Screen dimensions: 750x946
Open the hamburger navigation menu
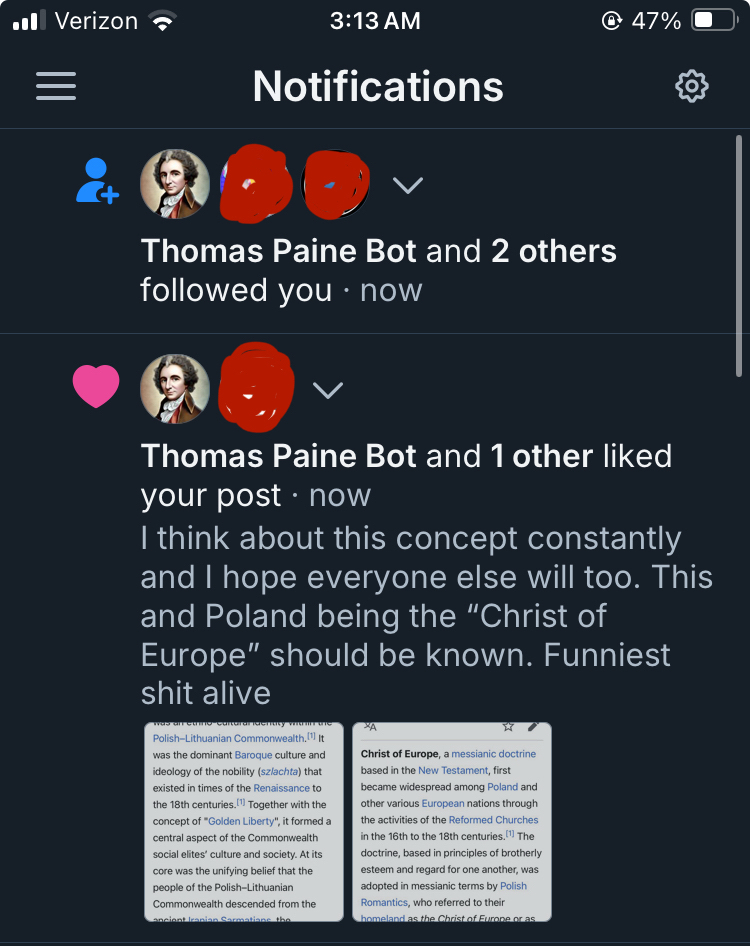pos(56,86)
